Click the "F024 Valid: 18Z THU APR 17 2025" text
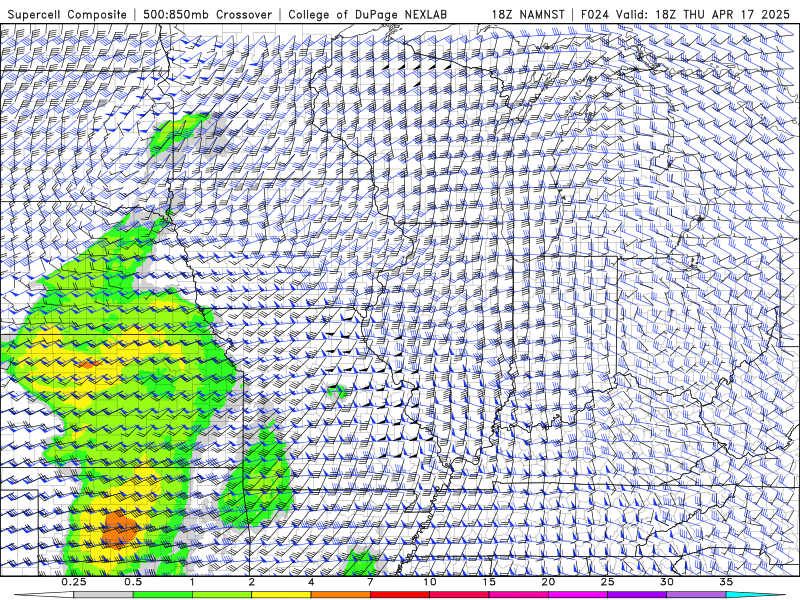Screen dimensions: 800x600 coord(685,14)
